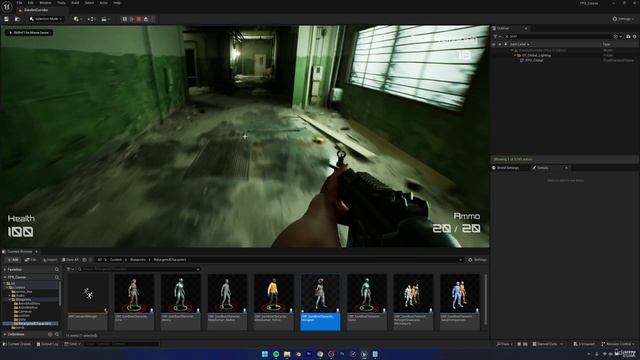The width and height of the screenshot is (640, 360).
Task: Select the yellow-shirt character blueprint thumbnail
Action: pos(273,302)
